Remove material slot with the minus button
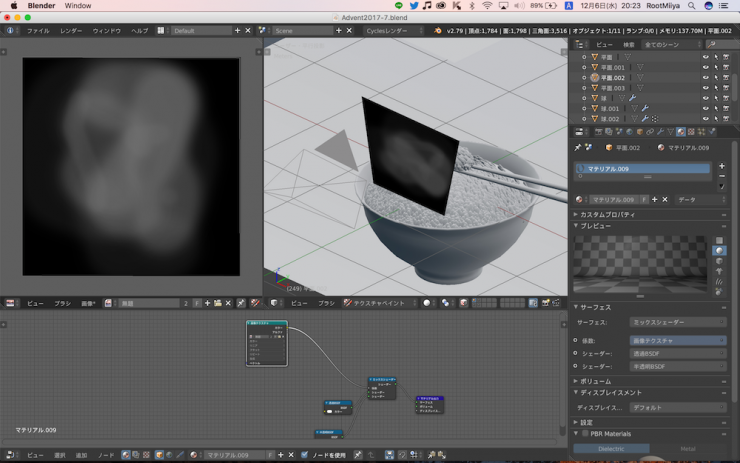740x463 pixels. click(722, 176)
